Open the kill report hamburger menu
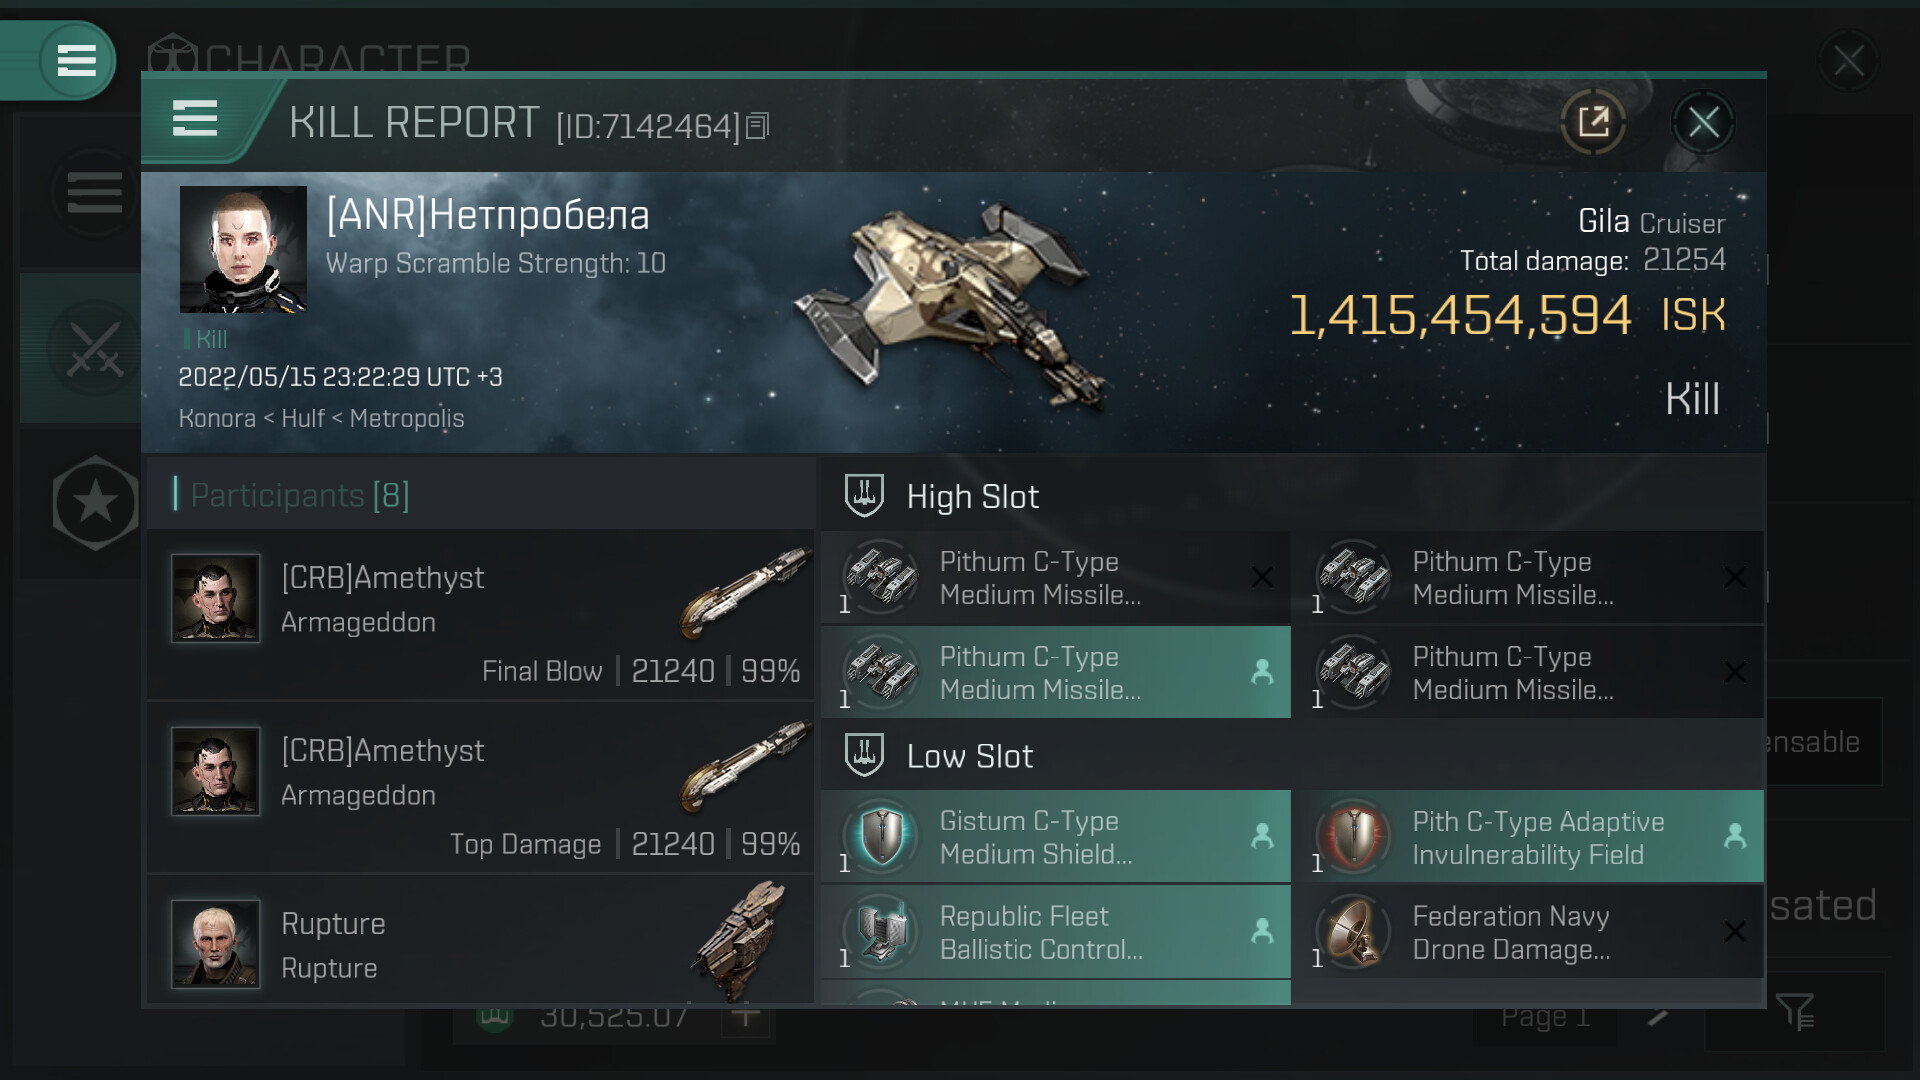Viewport: 1920px width, 1080px height. [x=195, y=119]
